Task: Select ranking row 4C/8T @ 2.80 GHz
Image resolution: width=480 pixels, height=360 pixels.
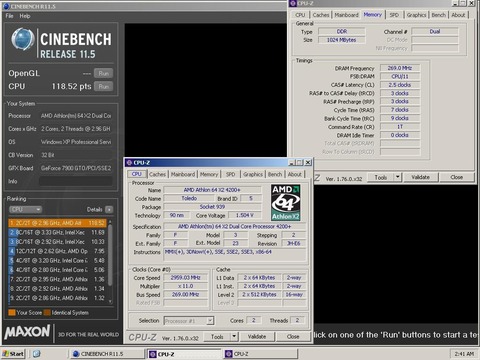Action: coord(57,270)
